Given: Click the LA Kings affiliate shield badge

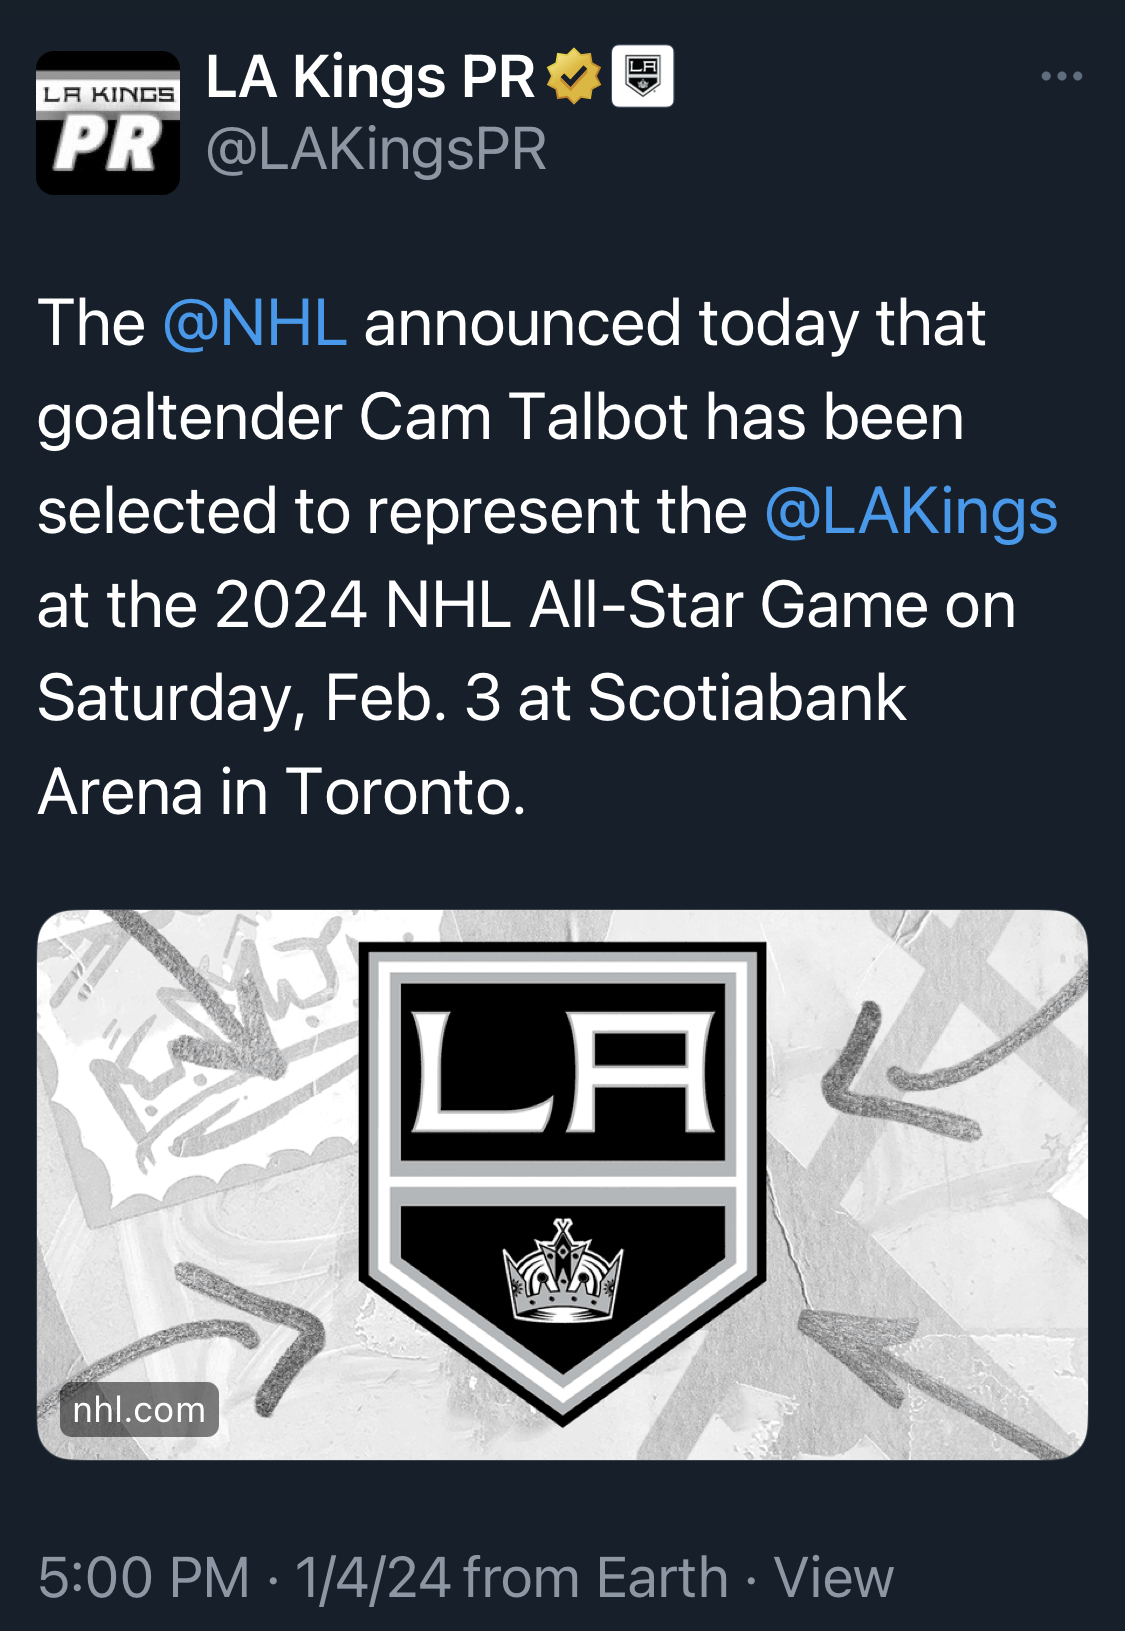Looking at the screenshot, I should tap(642, 76).
